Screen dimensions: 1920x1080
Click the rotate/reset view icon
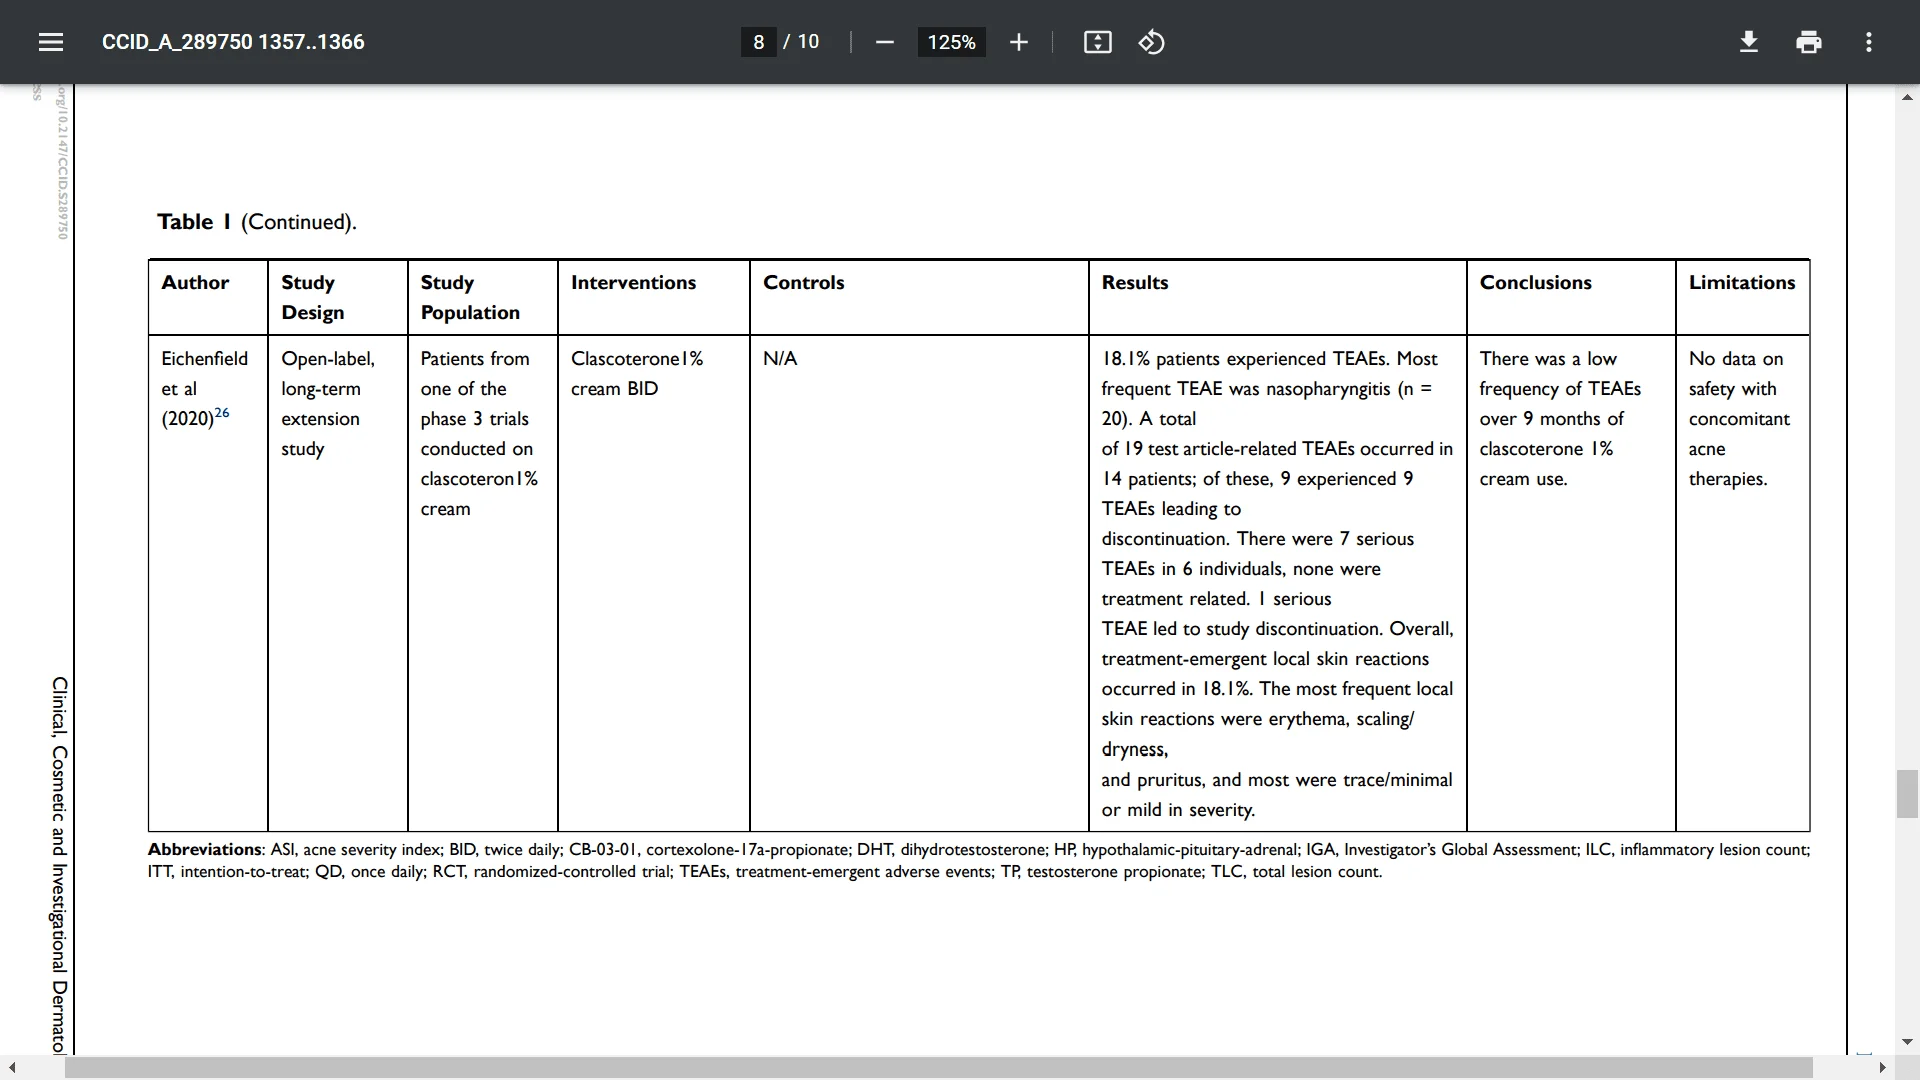[1150, 42]
